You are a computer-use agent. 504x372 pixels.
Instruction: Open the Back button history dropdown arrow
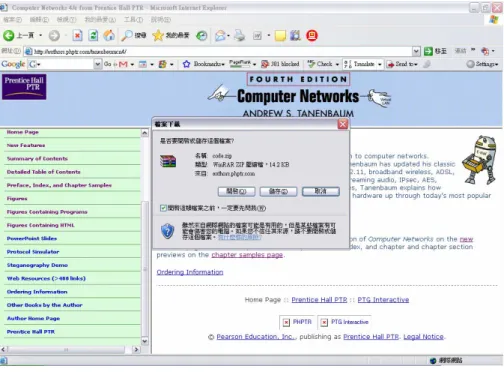point(41,35)
